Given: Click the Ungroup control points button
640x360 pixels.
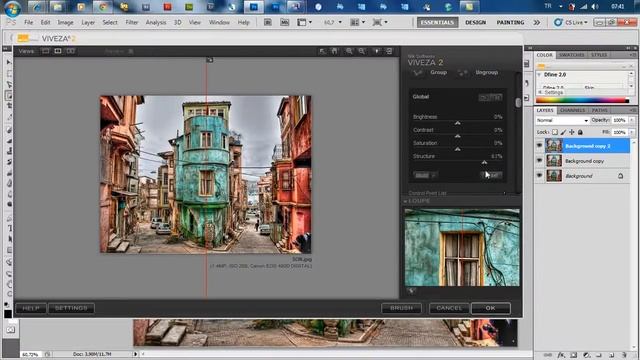Looking at the screenshot, I should tap(487, 72).
